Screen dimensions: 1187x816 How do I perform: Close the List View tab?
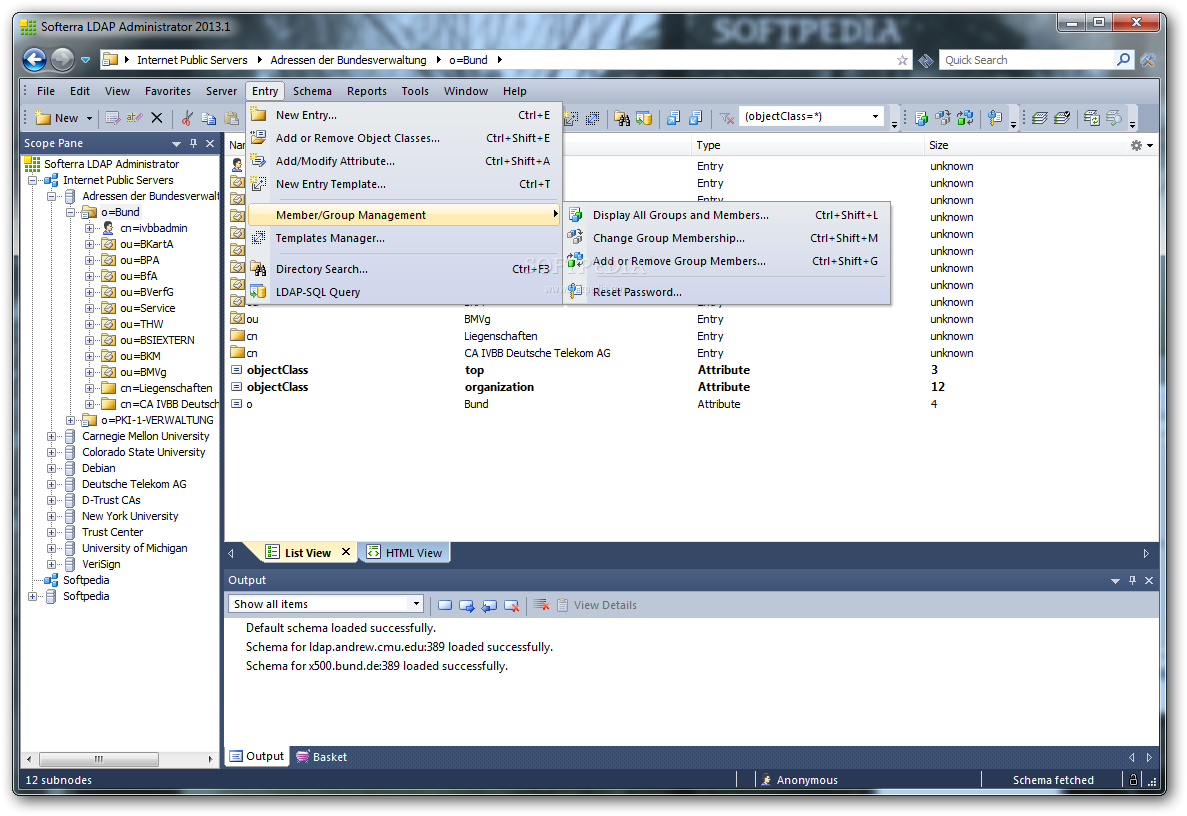[346, 553]
